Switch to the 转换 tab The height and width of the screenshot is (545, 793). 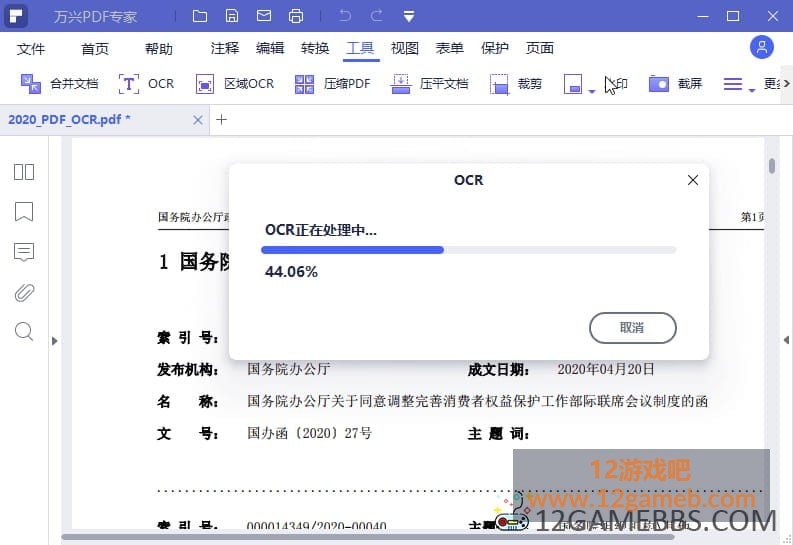point(315,48)
